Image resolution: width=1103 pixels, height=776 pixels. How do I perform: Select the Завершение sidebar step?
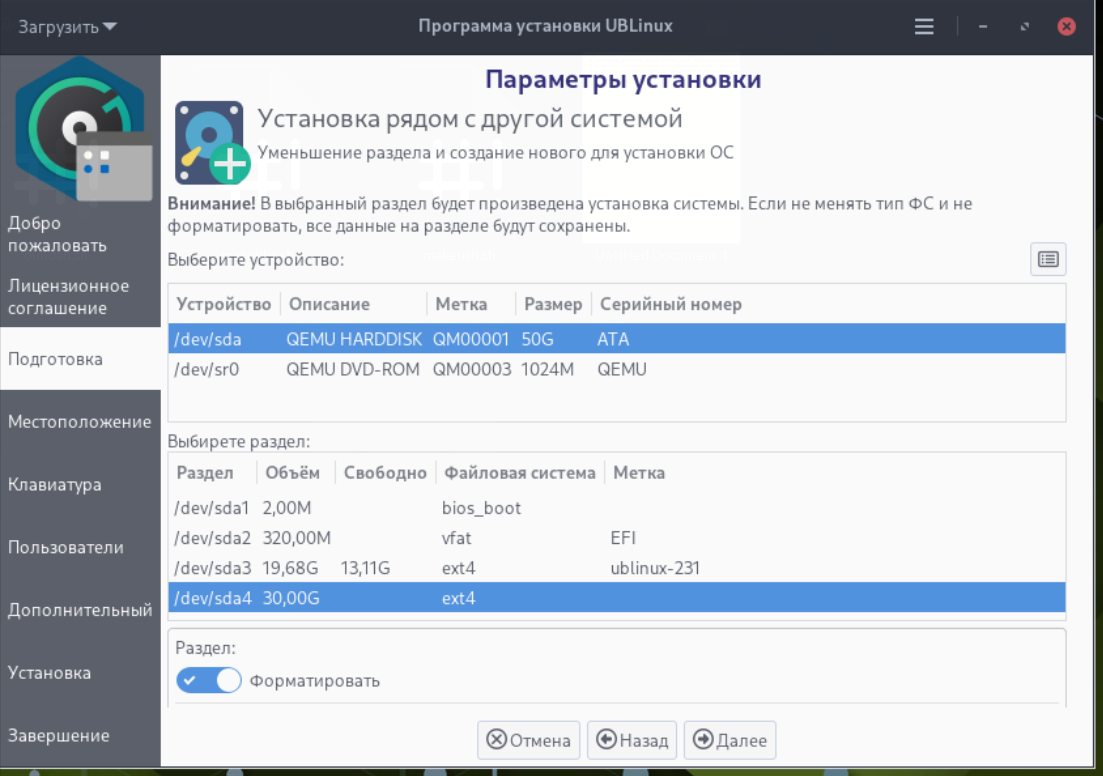pos(80,735)
